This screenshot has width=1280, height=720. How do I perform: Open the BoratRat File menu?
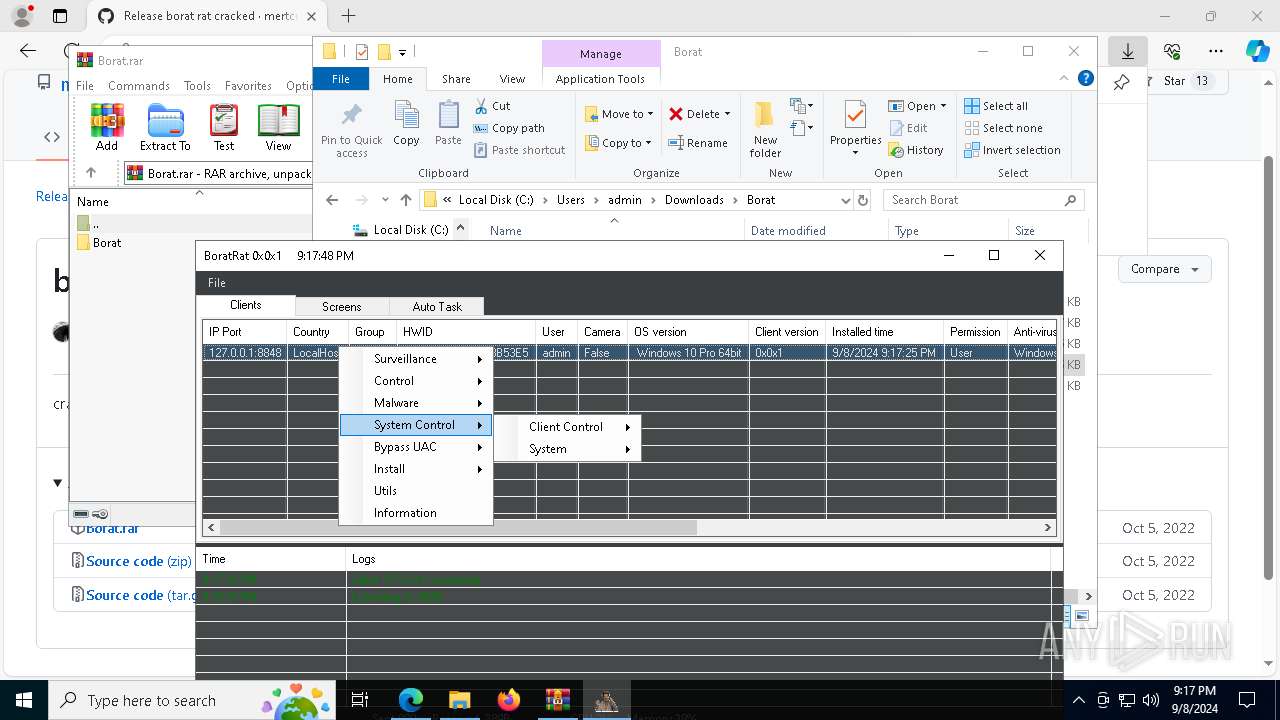(x=216, y=283)
